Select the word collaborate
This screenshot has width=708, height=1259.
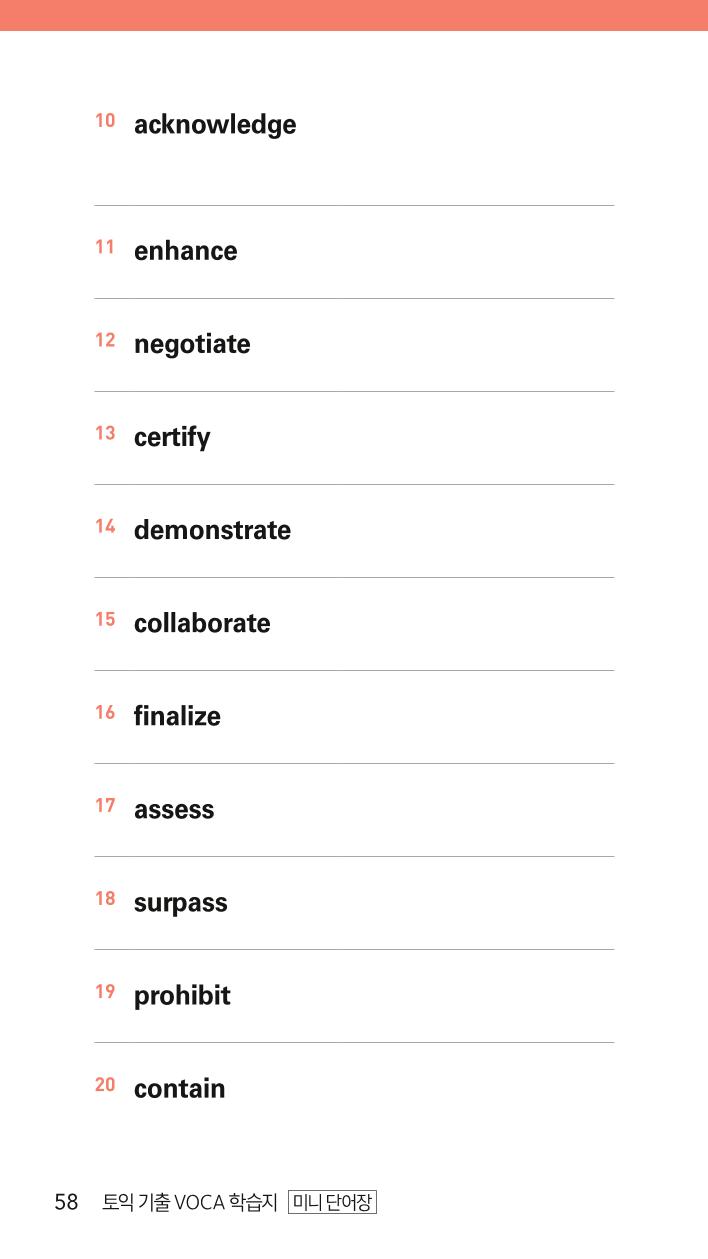click(x=202, y=623)
